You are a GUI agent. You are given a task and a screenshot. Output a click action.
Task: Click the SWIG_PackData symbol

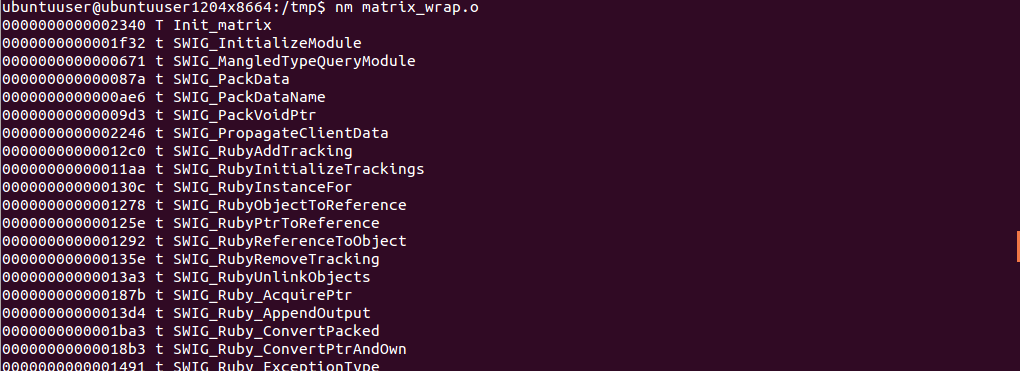pos(232,79)
